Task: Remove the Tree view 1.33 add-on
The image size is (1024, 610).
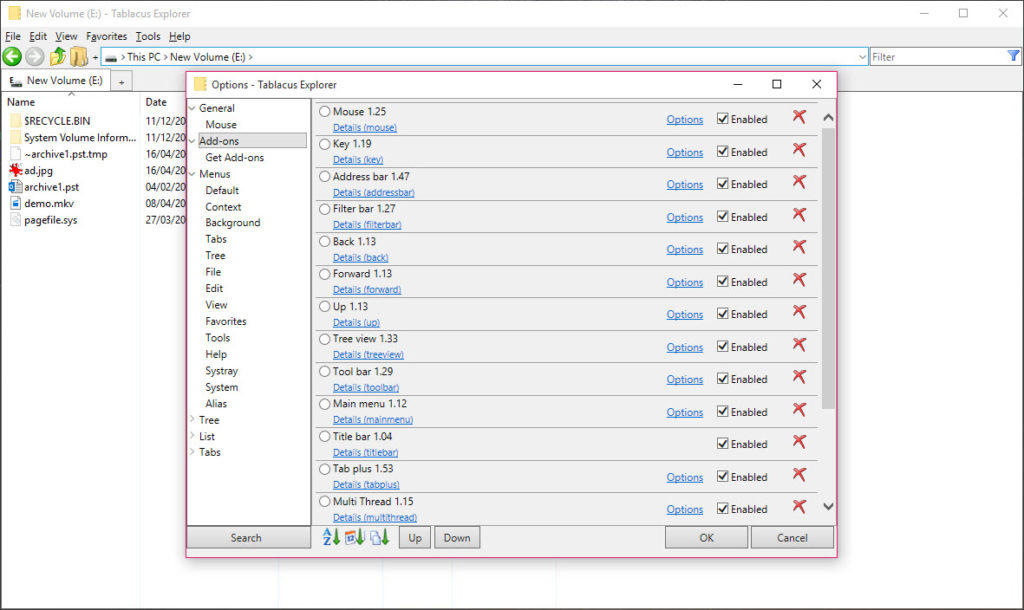Action: (799, 345)
